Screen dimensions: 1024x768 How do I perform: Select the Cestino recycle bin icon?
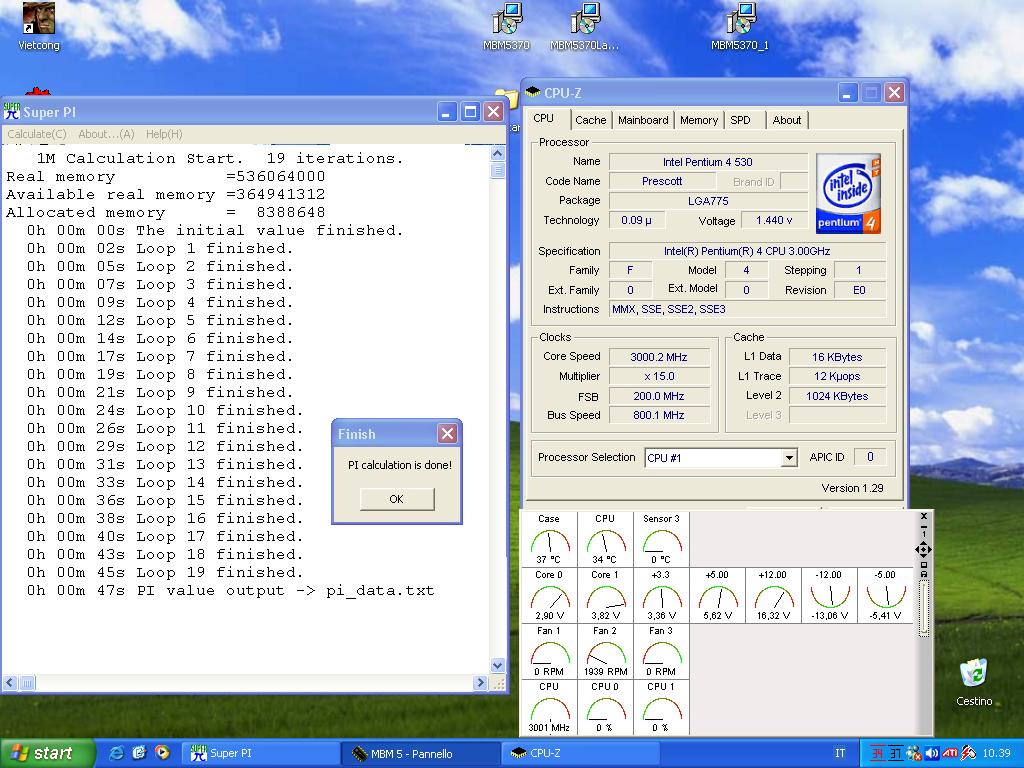point(974,682)
